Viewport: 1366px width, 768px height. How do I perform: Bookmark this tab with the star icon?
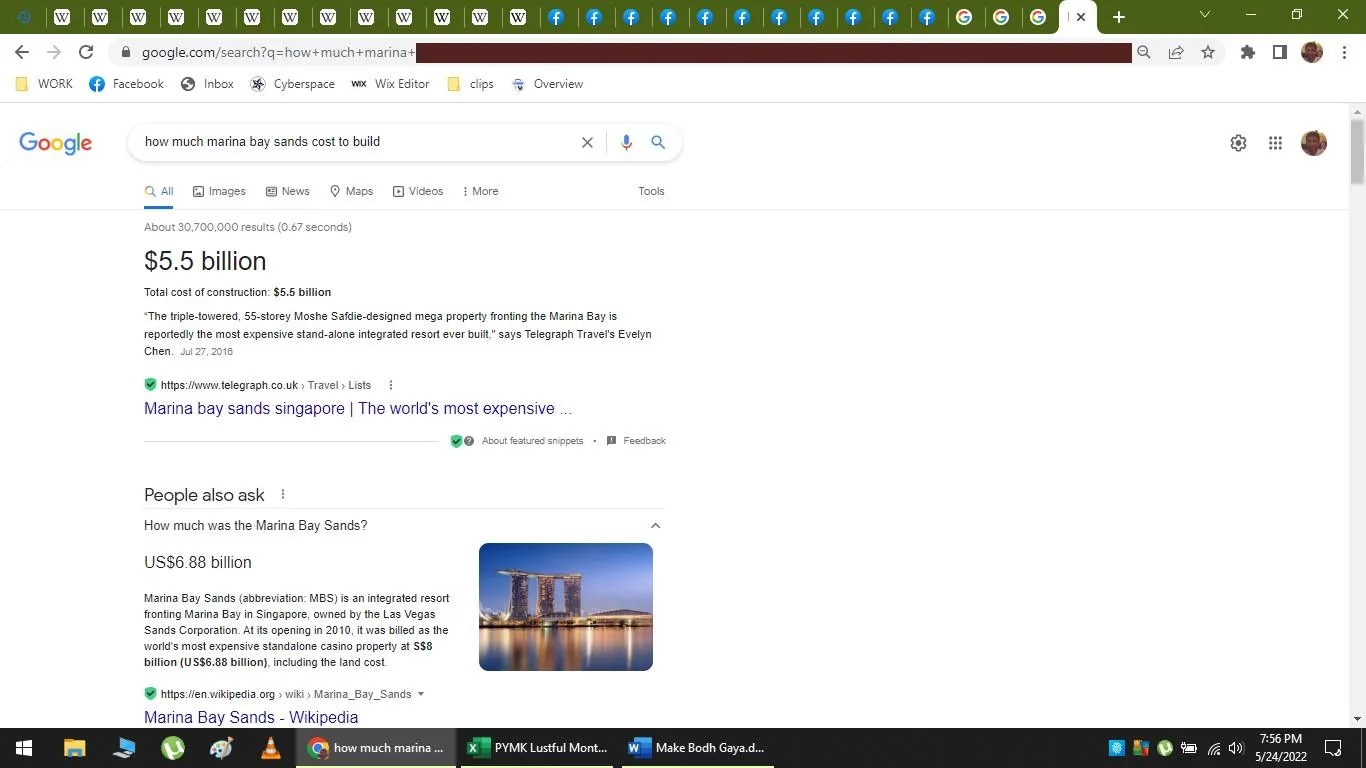1208,52
